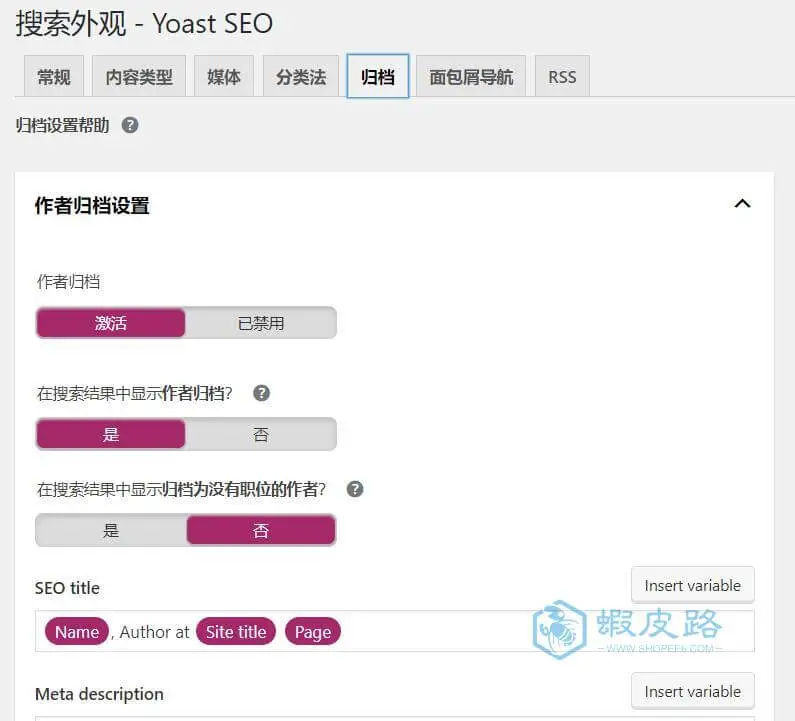Collapse the 作者归档设置 section chevron

click(742, 204)
